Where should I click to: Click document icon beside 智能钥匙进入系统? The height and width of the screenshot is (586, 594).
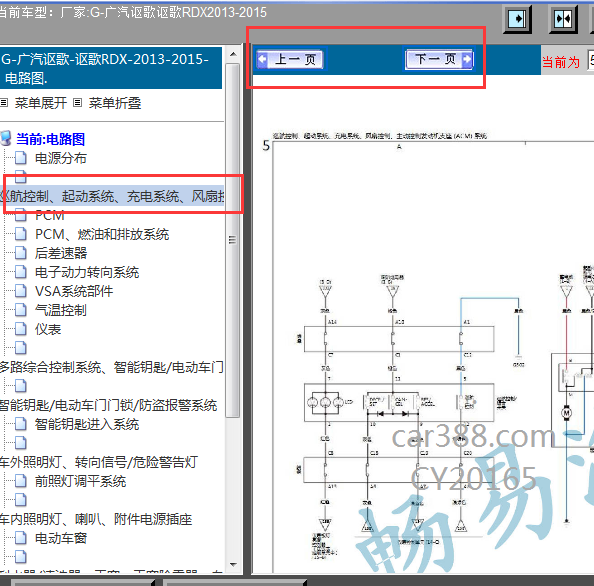[21, 423]
